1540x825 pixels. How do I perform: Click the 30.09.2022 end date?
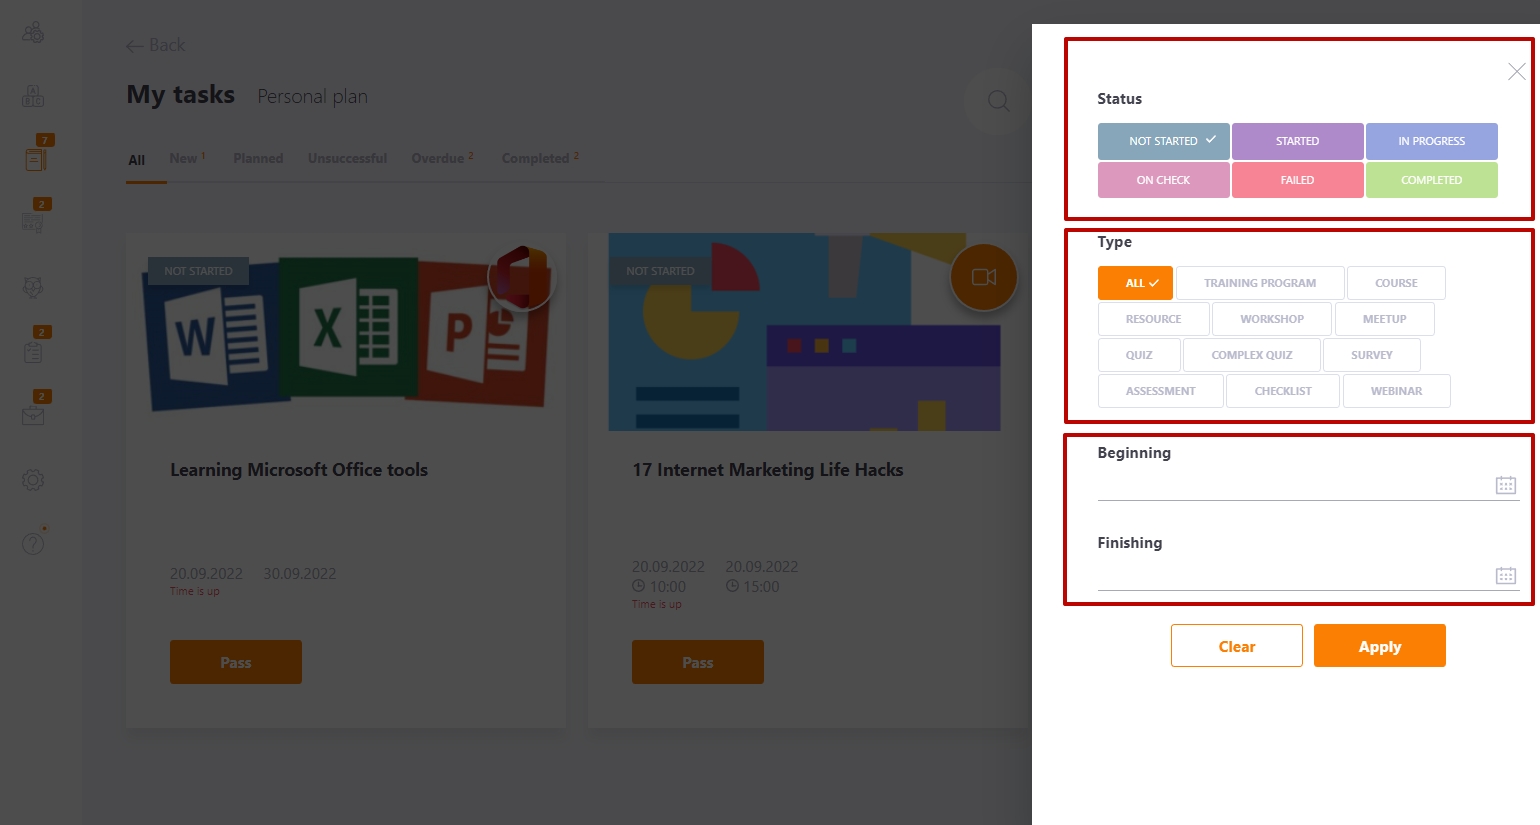pos(300,574)
